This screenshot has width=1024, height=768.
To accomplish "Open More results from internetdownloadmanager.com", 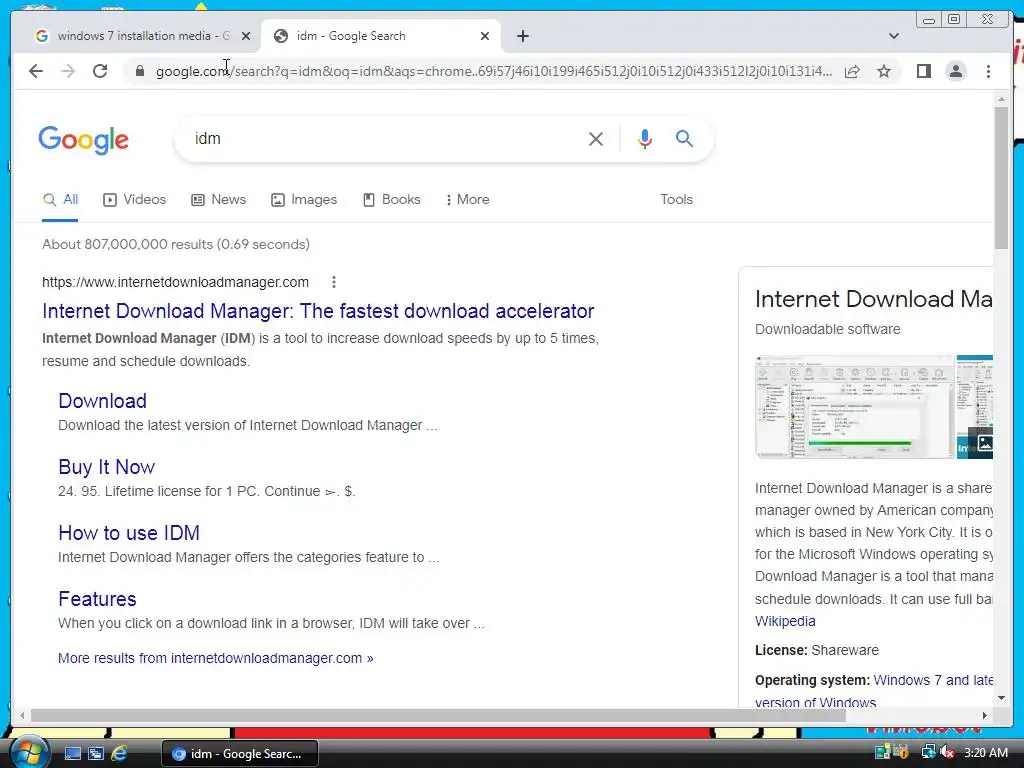I will click(x=216, y=658).
